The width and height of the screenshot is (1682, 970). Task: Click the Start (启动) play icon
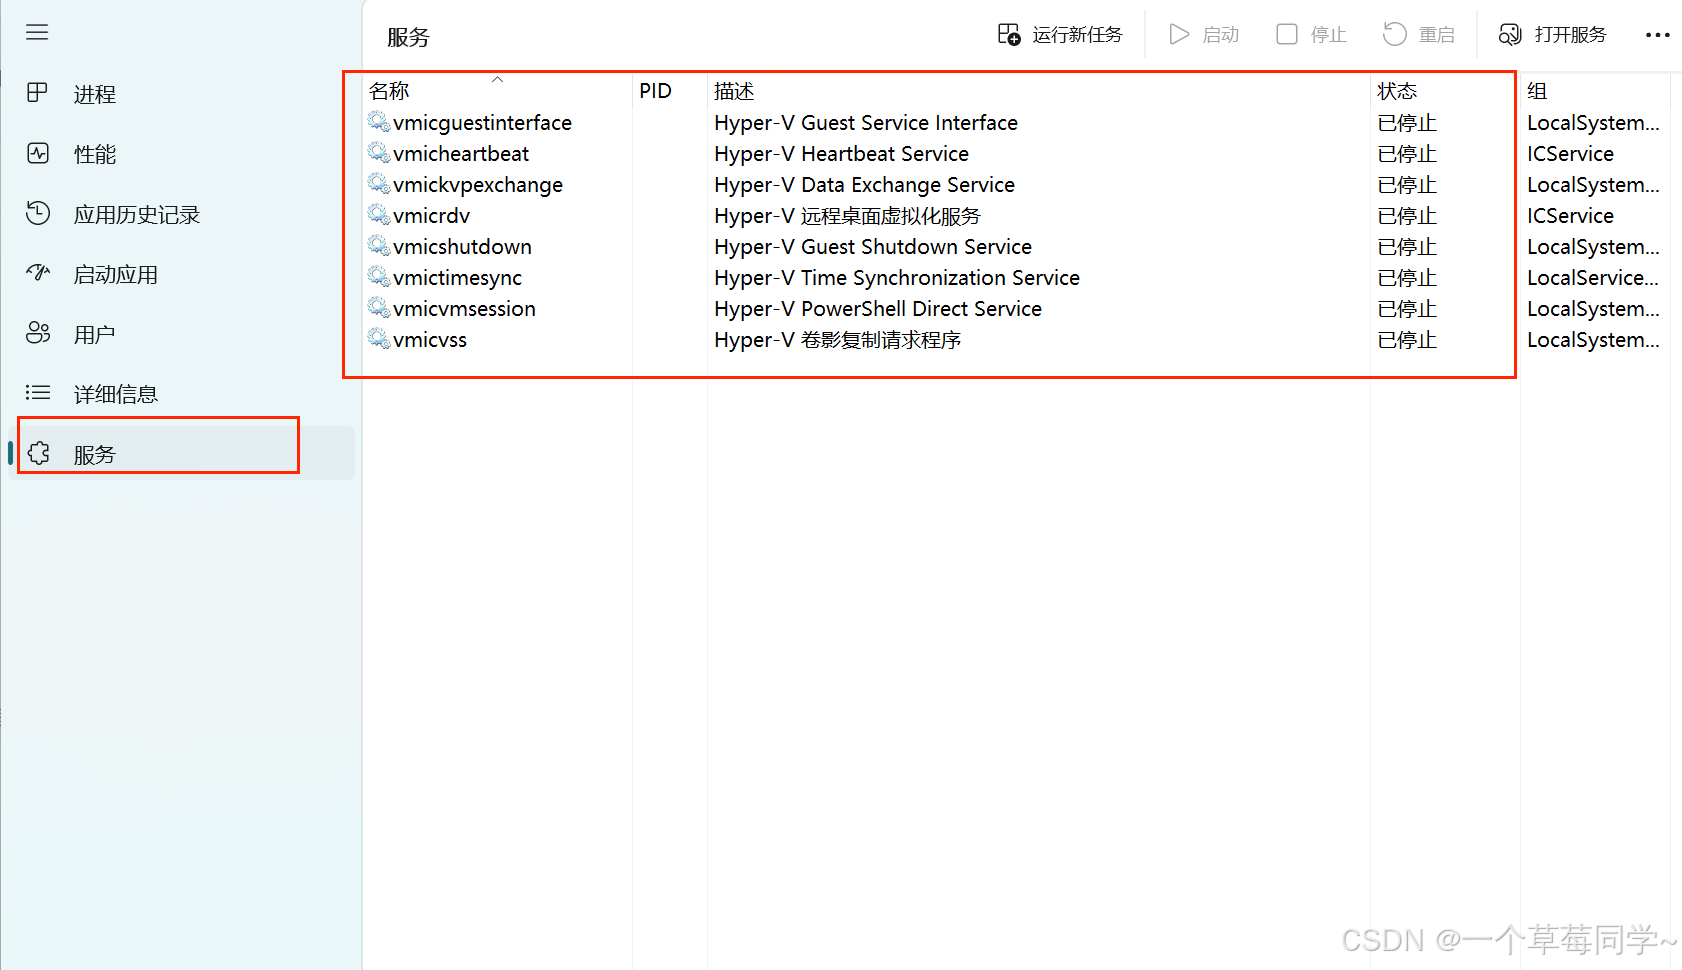(1179, 35)
